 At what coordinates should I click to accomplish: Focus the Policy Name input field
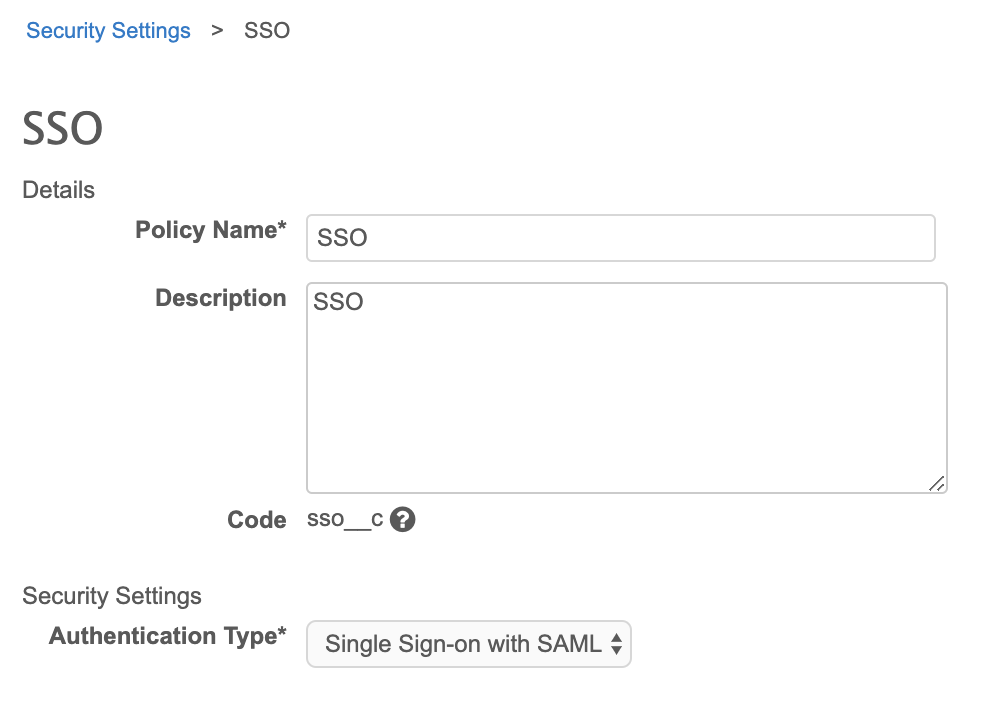(x=620, y=238)
